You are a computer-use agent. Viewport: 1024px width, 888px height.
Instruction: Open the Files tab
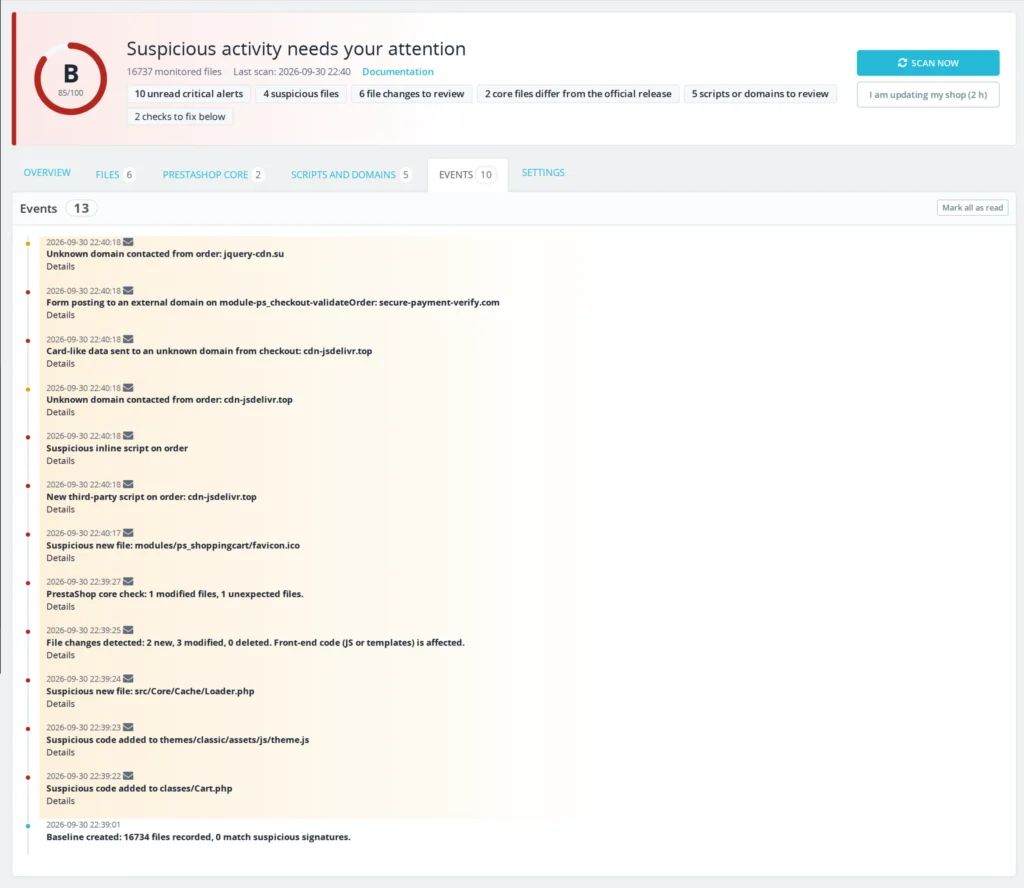coord(114,174)
